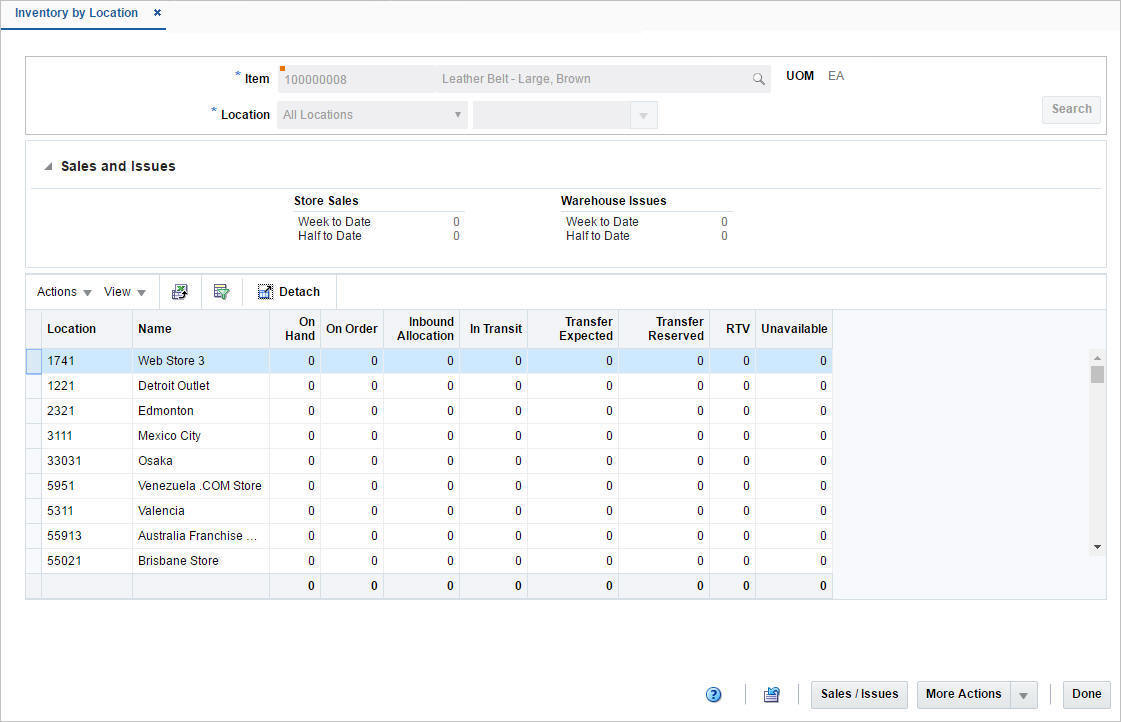Click the Detach chart icon
Viewport: 1121px width, 722px height.
click(263, 291)
